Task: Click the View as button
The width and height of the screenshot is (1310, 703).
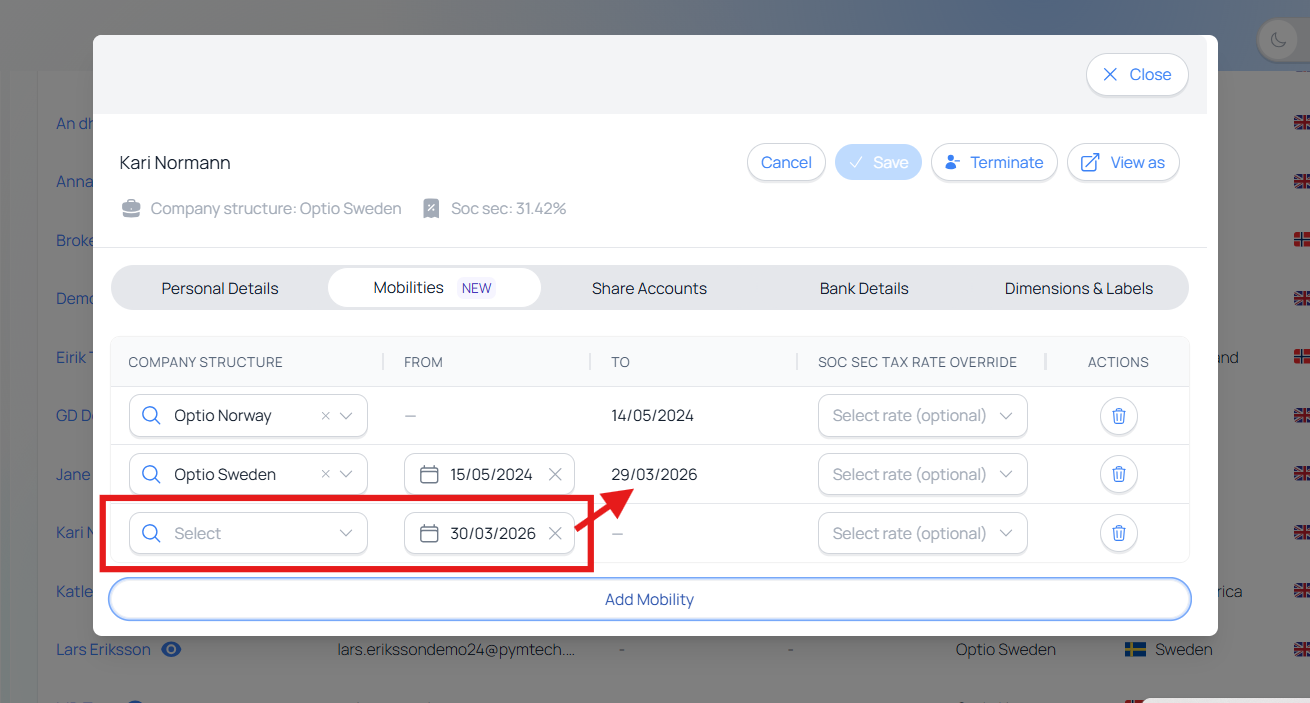Action: pos(1123,163)
